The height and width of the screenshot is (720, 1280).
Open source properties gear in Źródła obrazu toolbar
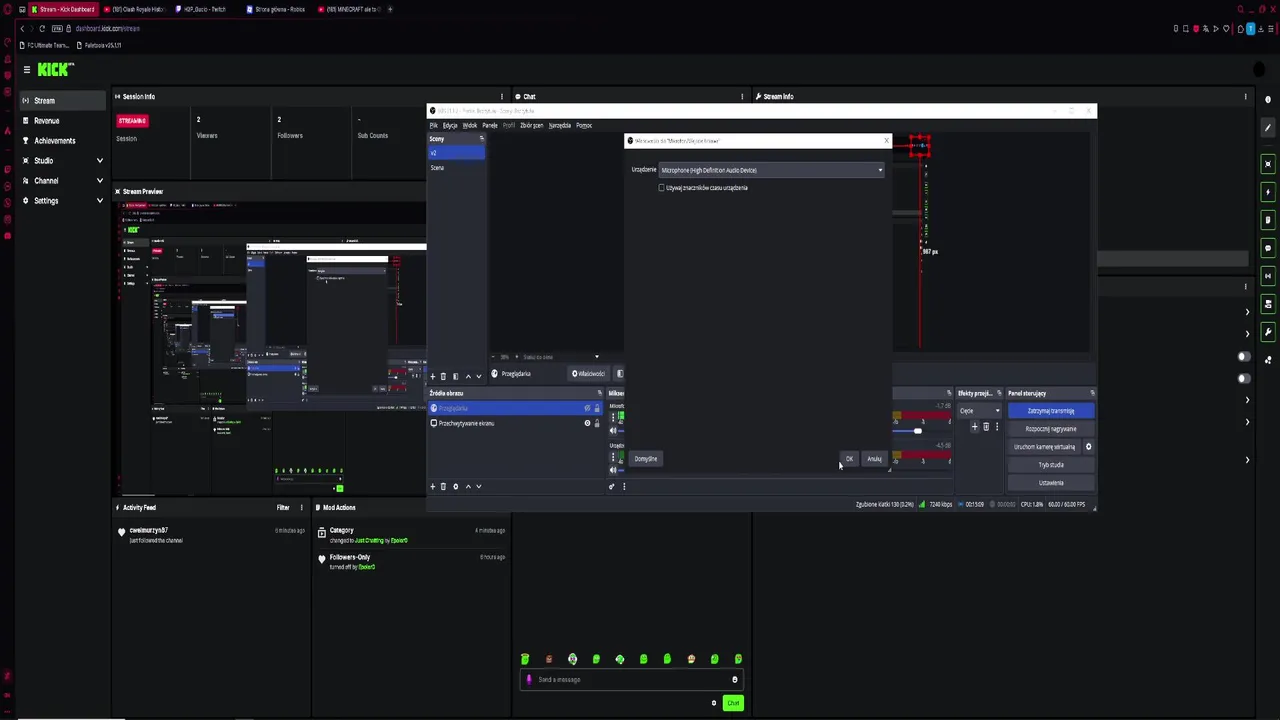(x=456, y=487)
